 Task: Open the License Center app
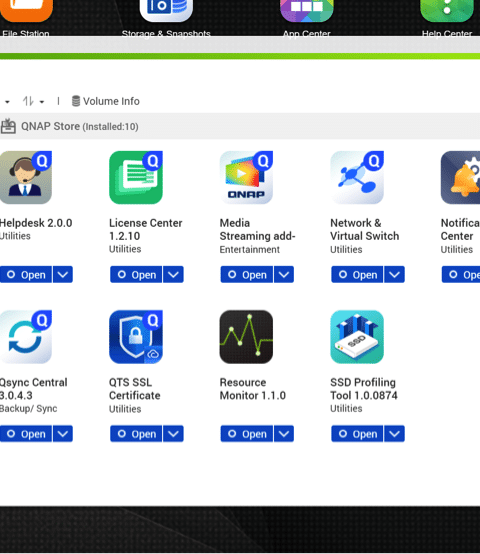136,275
